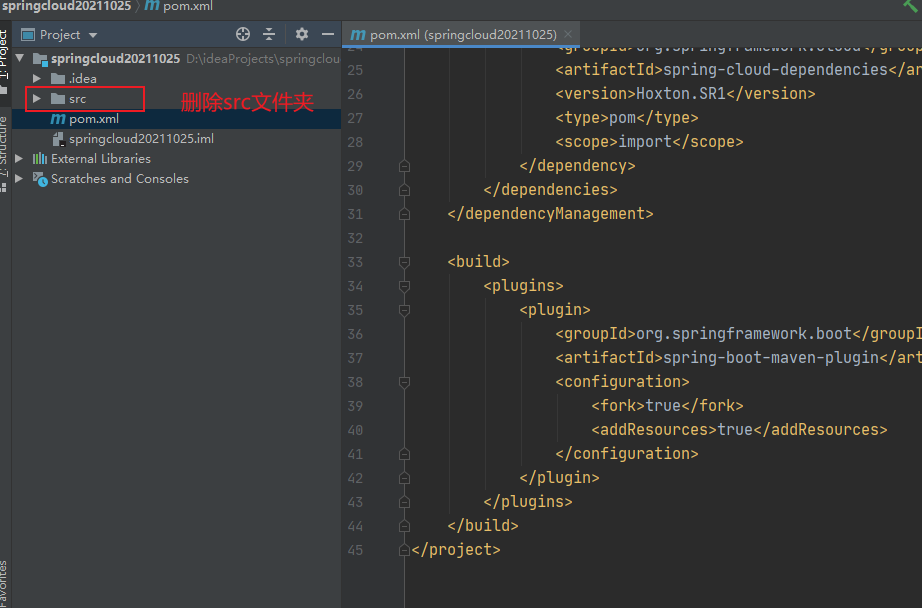Click the Hoxton.SR1 version text
This screenshot has height=608, width=922.
(x=681, y=93)
